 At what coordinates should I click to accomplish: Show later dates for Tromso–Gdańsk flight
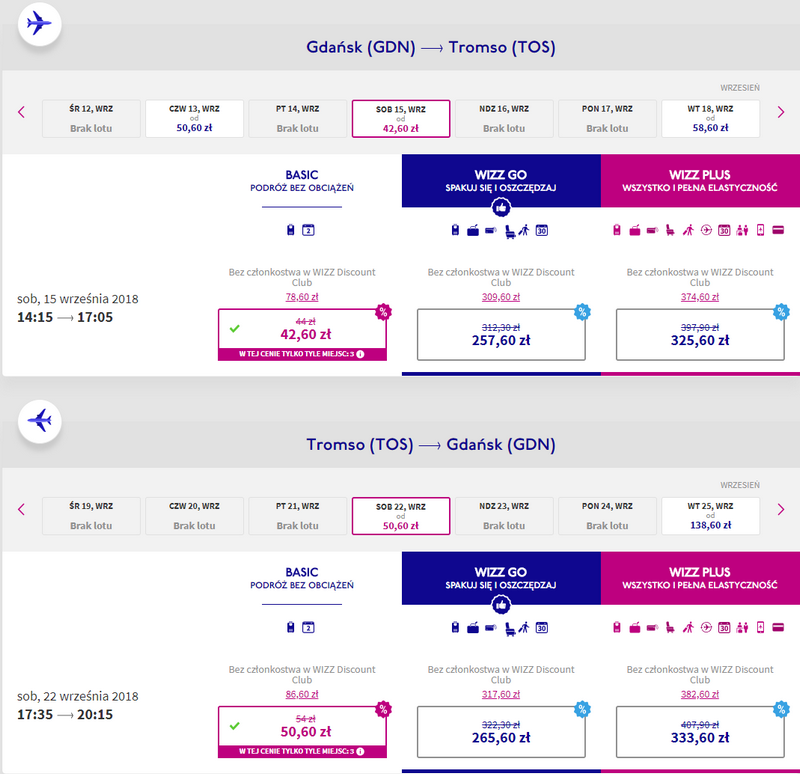(781, 509)
